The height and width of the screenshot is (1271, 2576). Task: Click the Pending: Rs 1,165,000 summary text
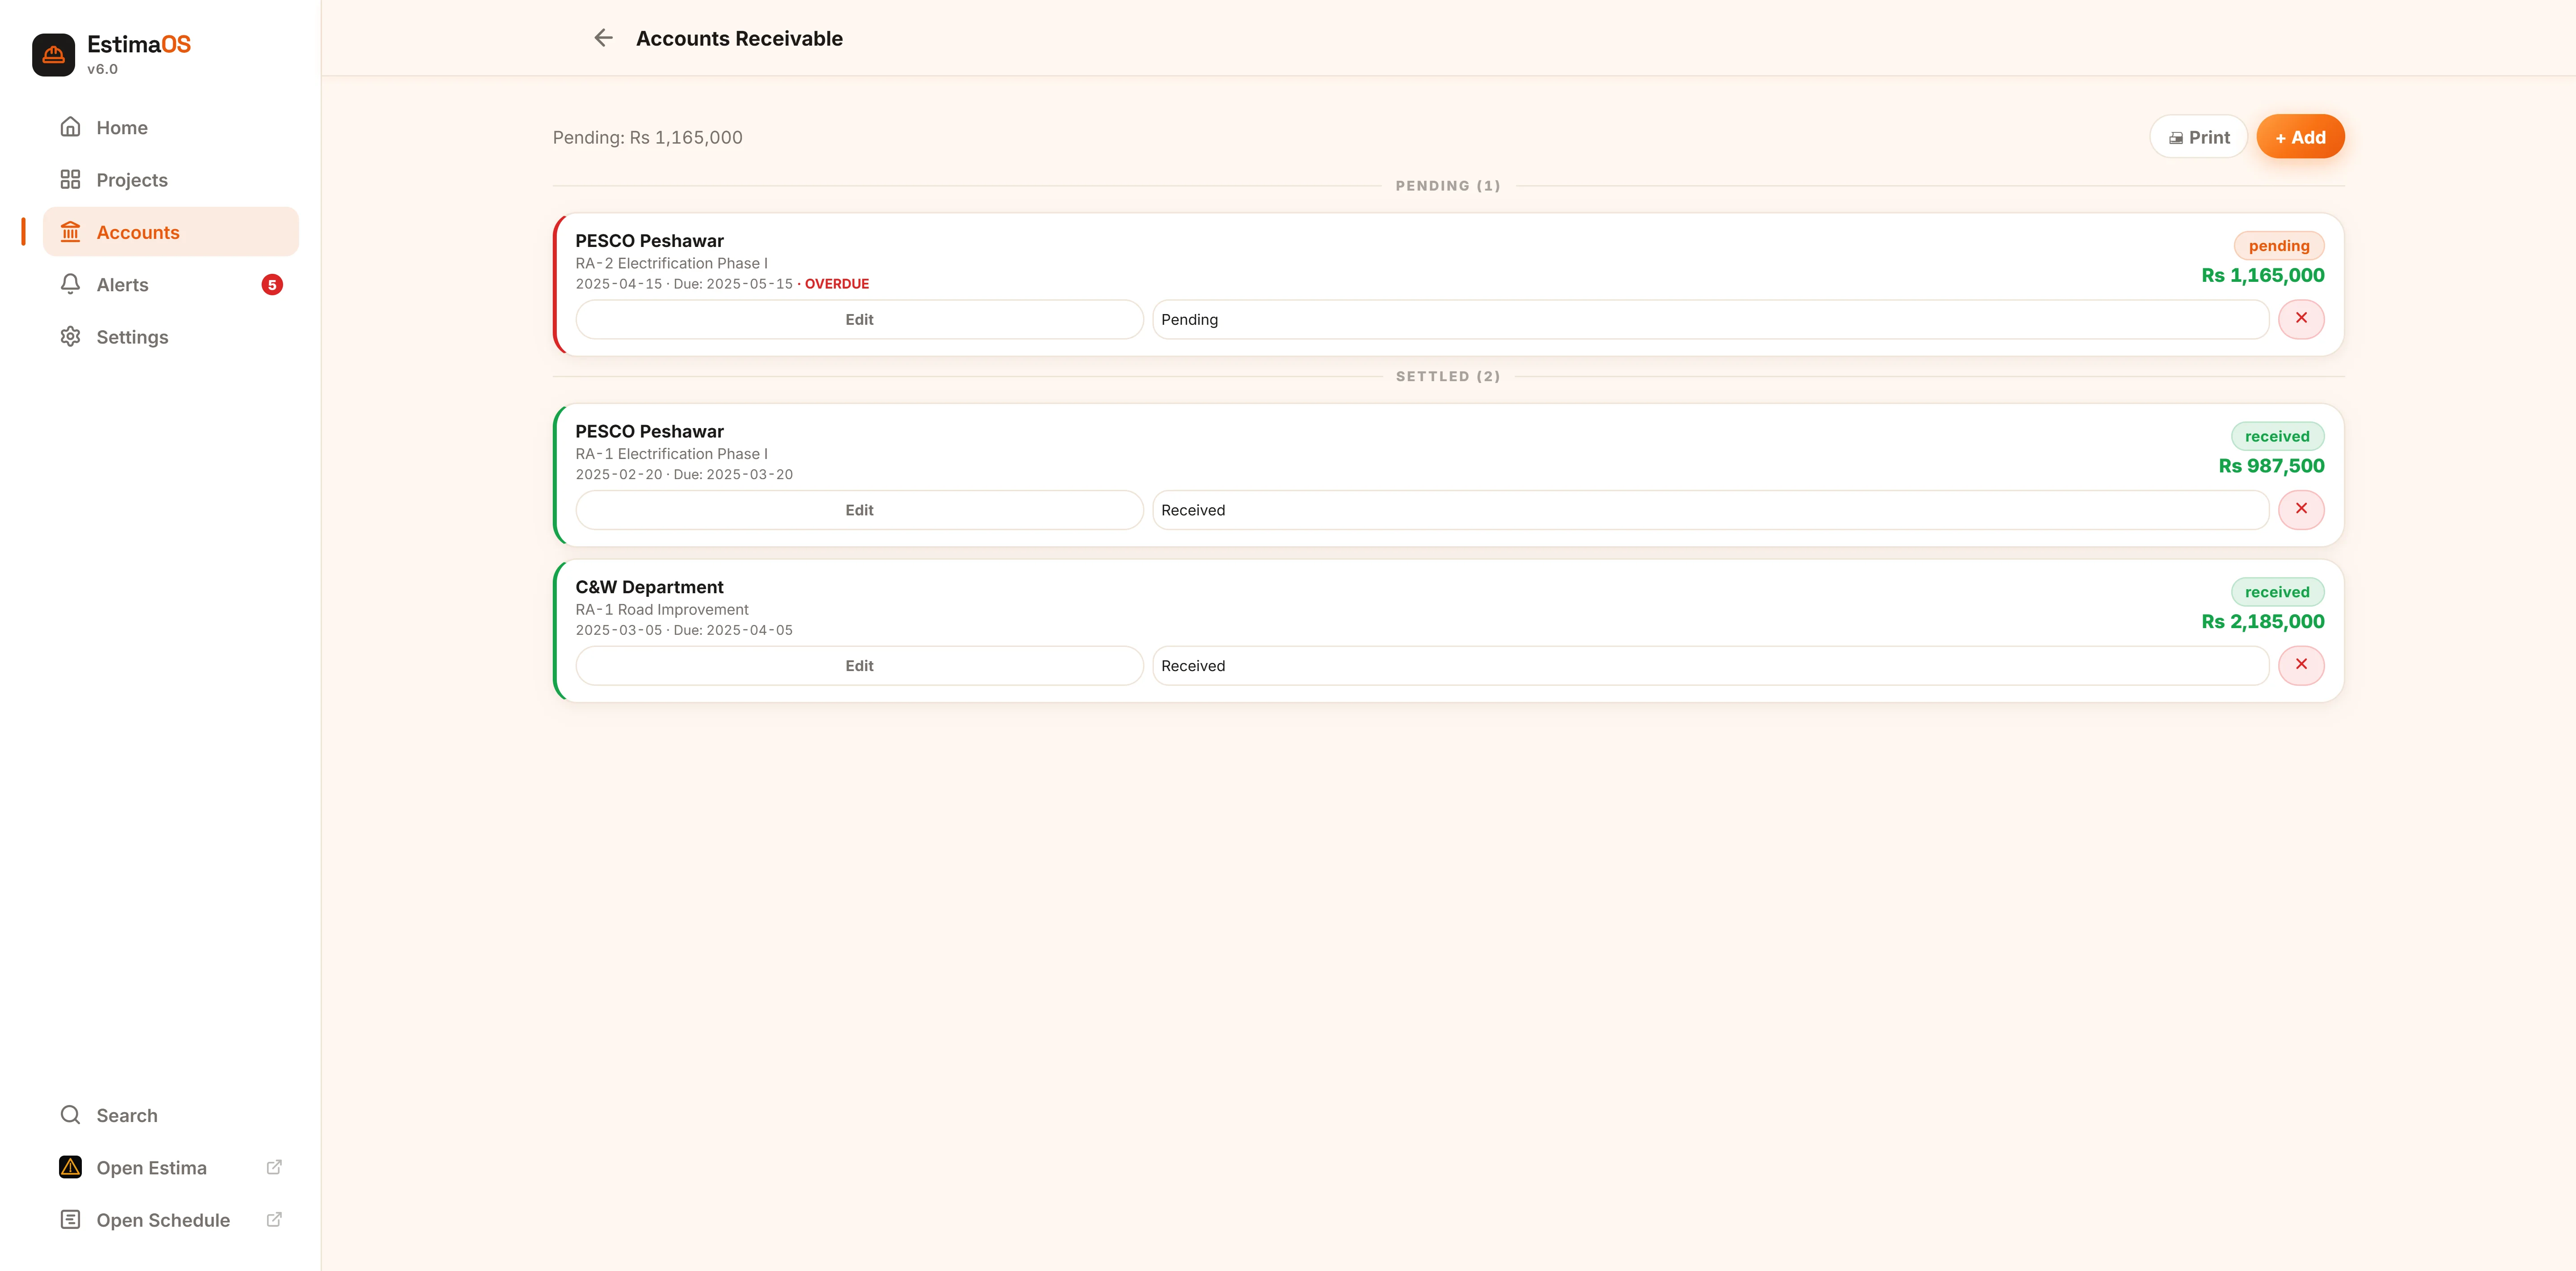pos(648,137)
